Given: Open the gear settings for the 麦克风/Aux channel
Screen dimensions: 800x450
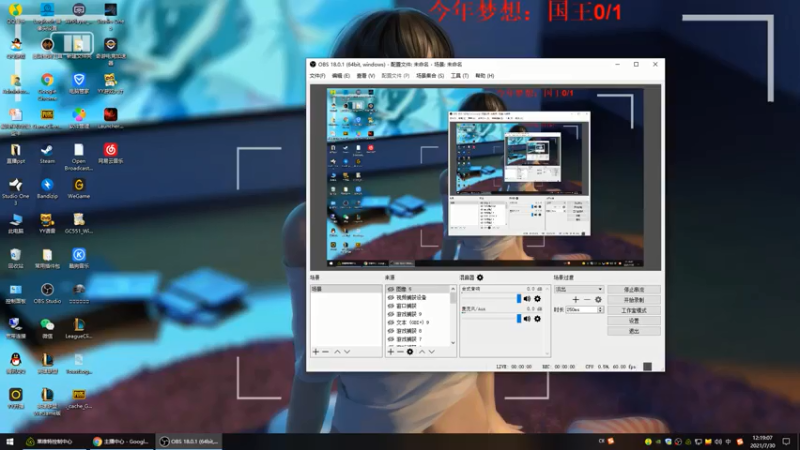Looking at the screenshot, I should (537, 319).
